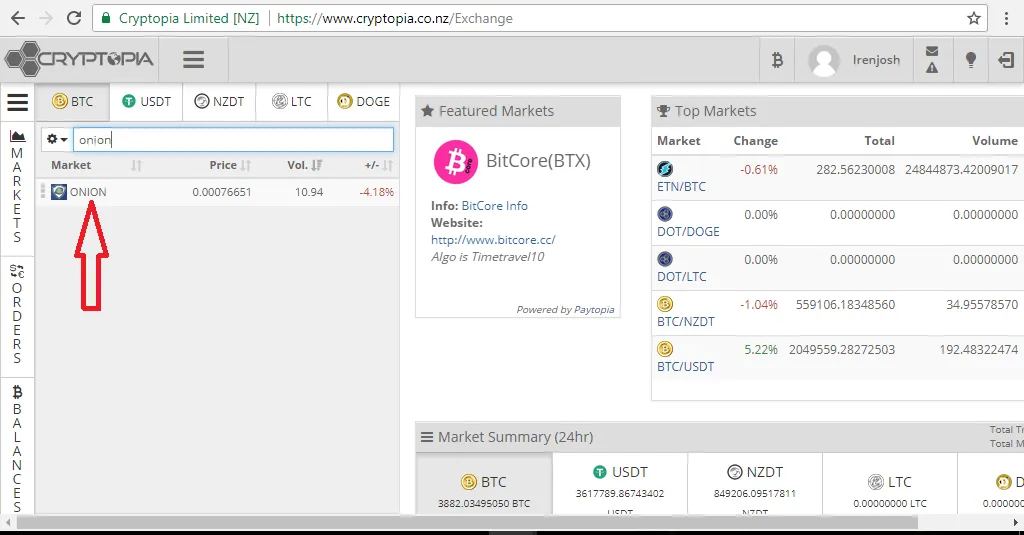Image resolution: width=1024 pixels, height=535 pixels.
Task: Click the ONION coin icon
Action: 59,192
